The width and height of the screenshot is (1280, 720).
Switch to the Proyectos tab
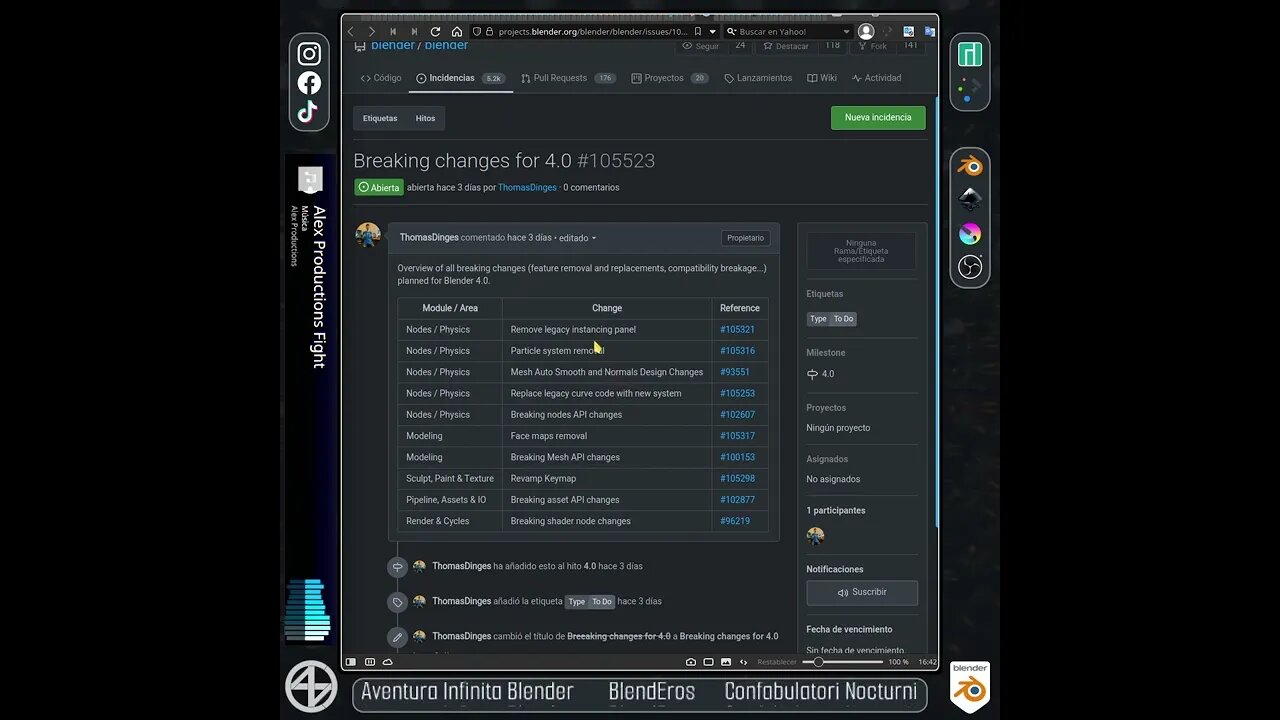pyautogui.click(x=670, y=78)
